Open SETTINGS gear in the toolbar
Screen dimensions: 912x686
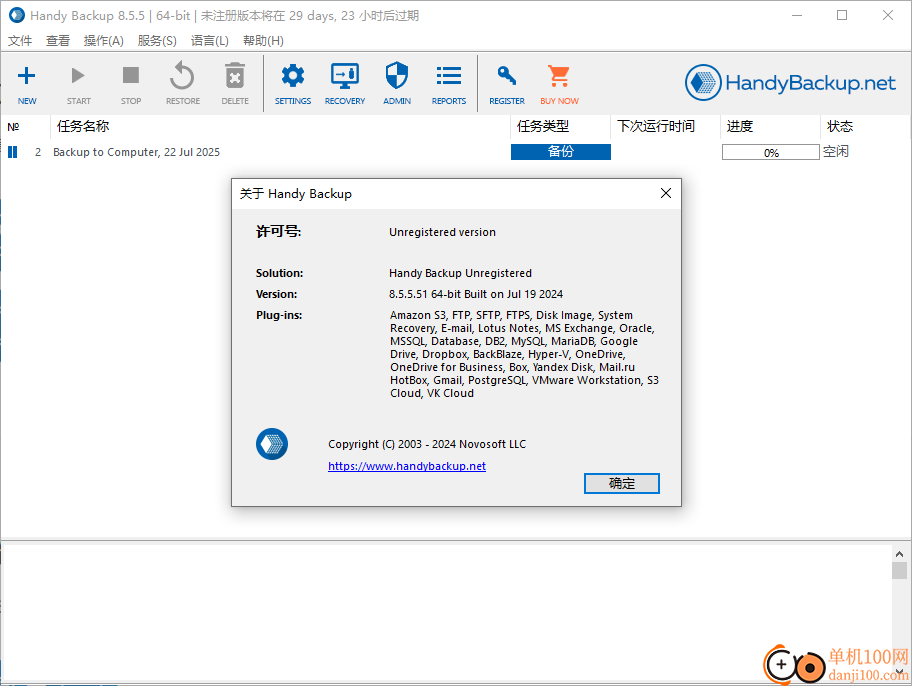pyautogui.click(x=293, y=76)
